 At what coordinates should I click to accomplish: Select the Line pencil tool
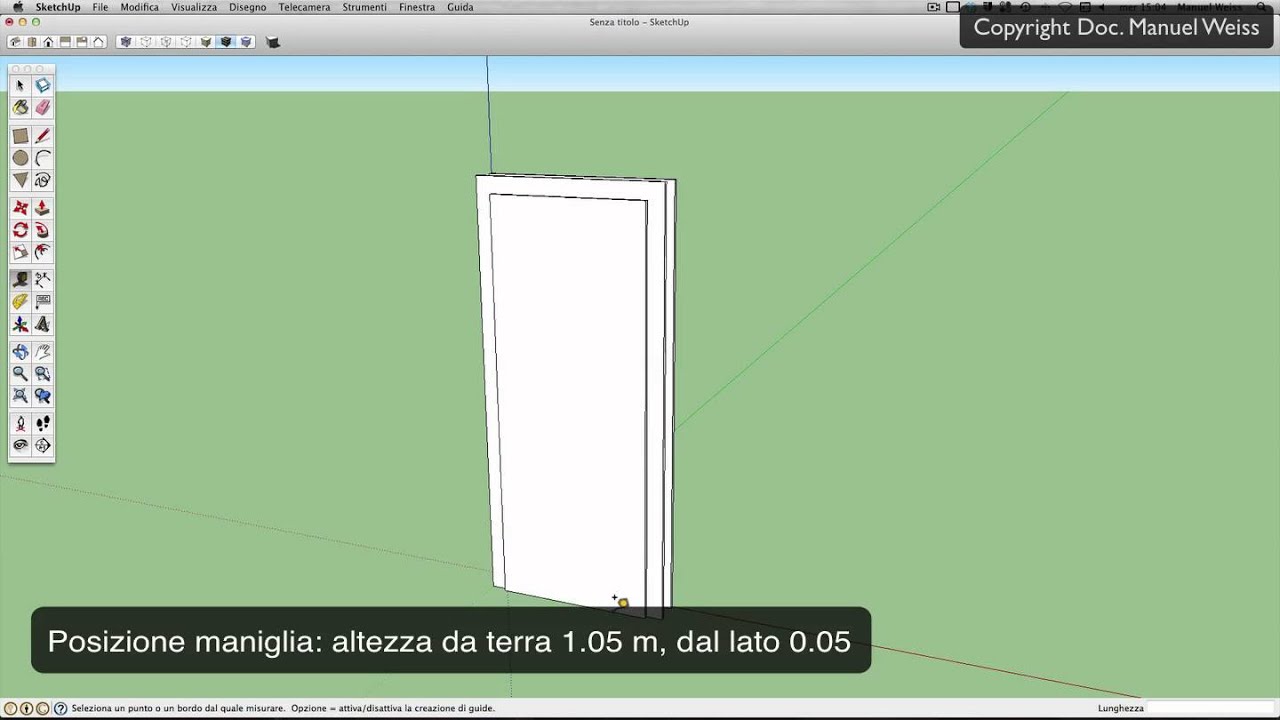click(x=42, y=135)
